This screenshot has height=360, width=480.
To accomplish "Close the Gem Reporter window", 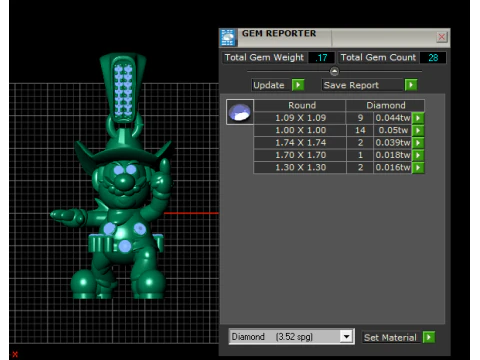I will tap(442, 37).
